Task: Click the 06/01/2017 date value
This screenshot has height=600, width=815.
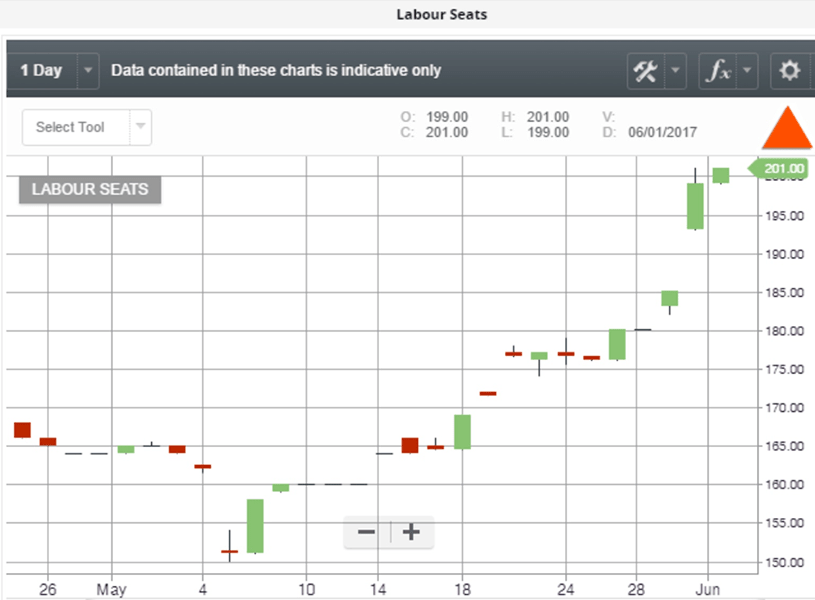Action: pos(662,133)
